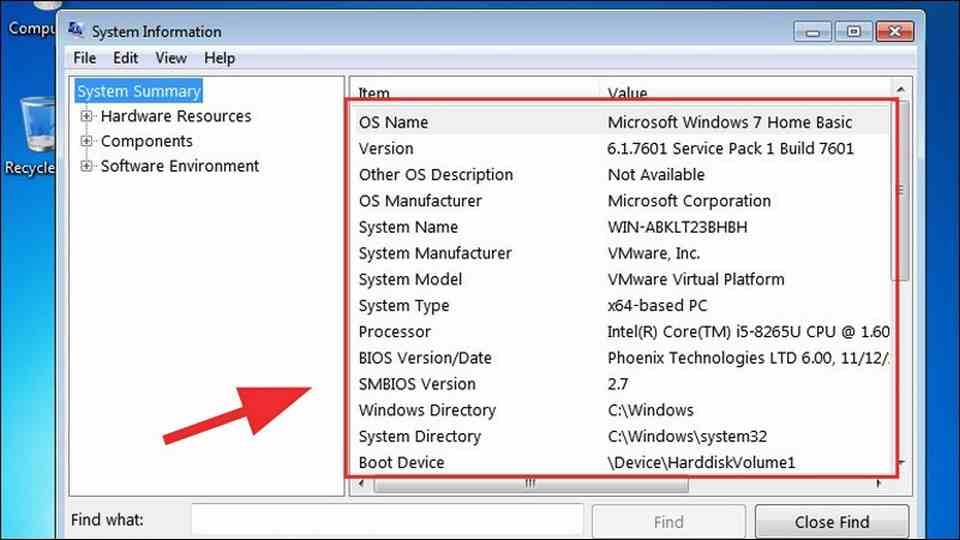The image size is (960, 540).
Task: Click inside the Find what text field
Action: [x=387, y=520]
